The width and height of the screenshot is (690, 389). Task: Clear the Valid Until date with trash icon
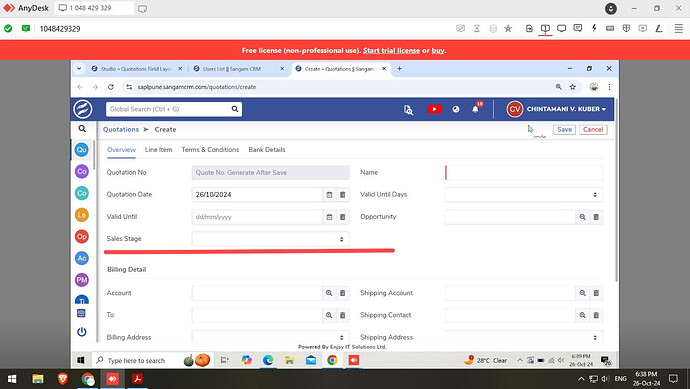coord(342,217)
